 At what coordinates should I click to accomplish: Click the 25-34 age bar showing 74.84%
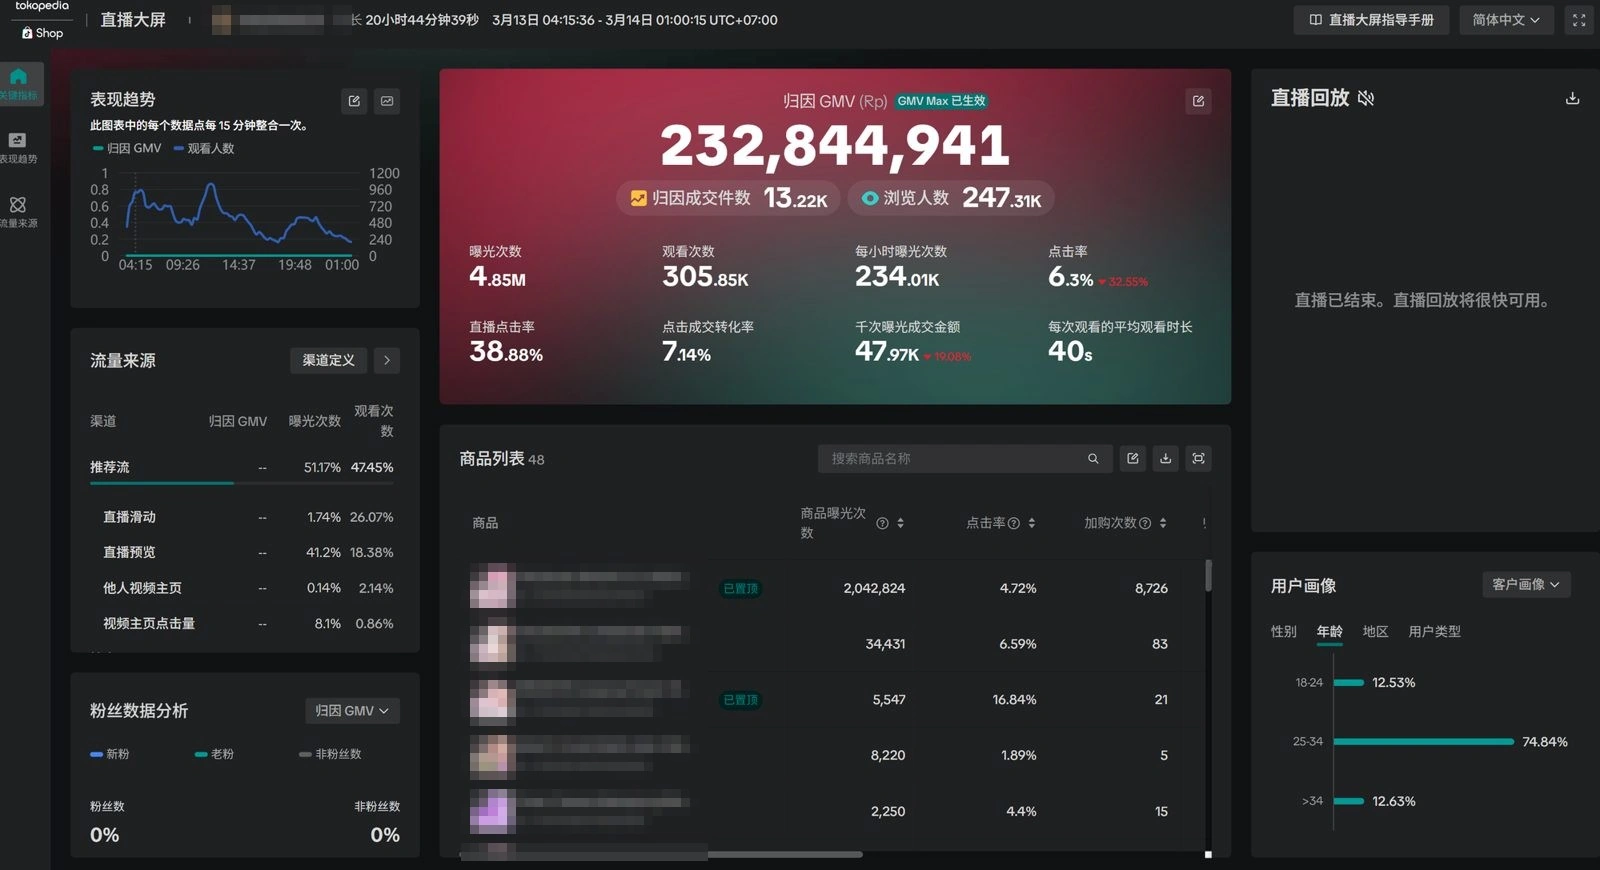coord(1423,742)
